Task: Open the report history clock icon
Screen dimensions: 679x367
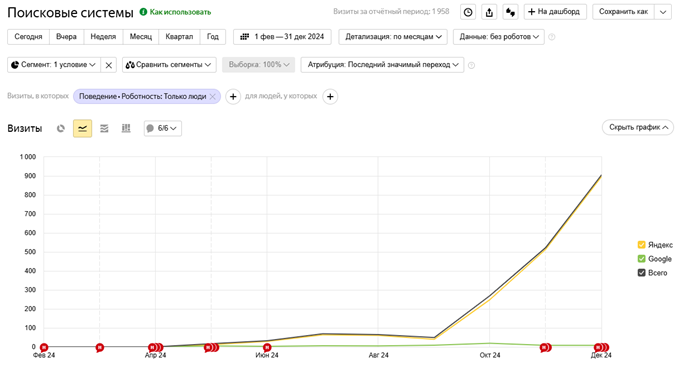Action: click(468, 12)
